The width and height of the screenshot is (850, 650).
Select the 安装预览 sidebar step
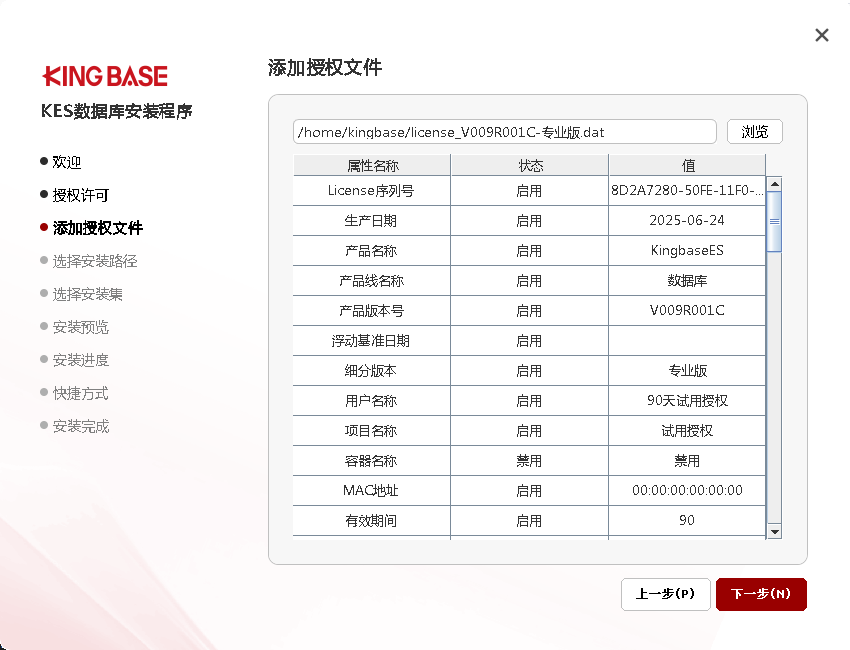(x=81, y=327)
